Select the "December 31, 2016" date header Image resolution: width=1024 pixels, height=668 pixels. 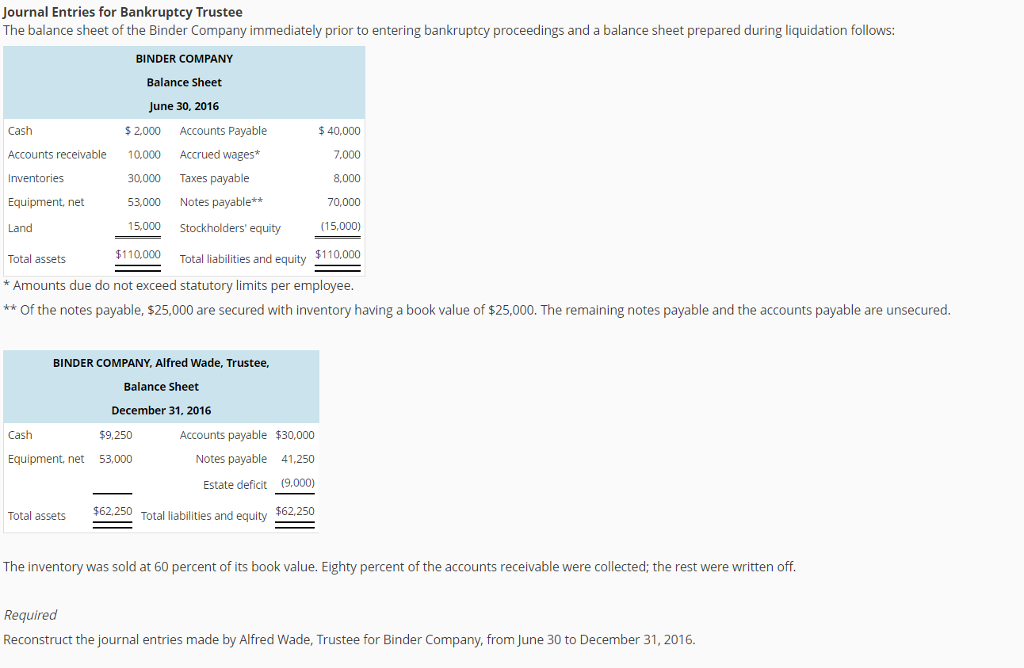[x=161, y=411]
